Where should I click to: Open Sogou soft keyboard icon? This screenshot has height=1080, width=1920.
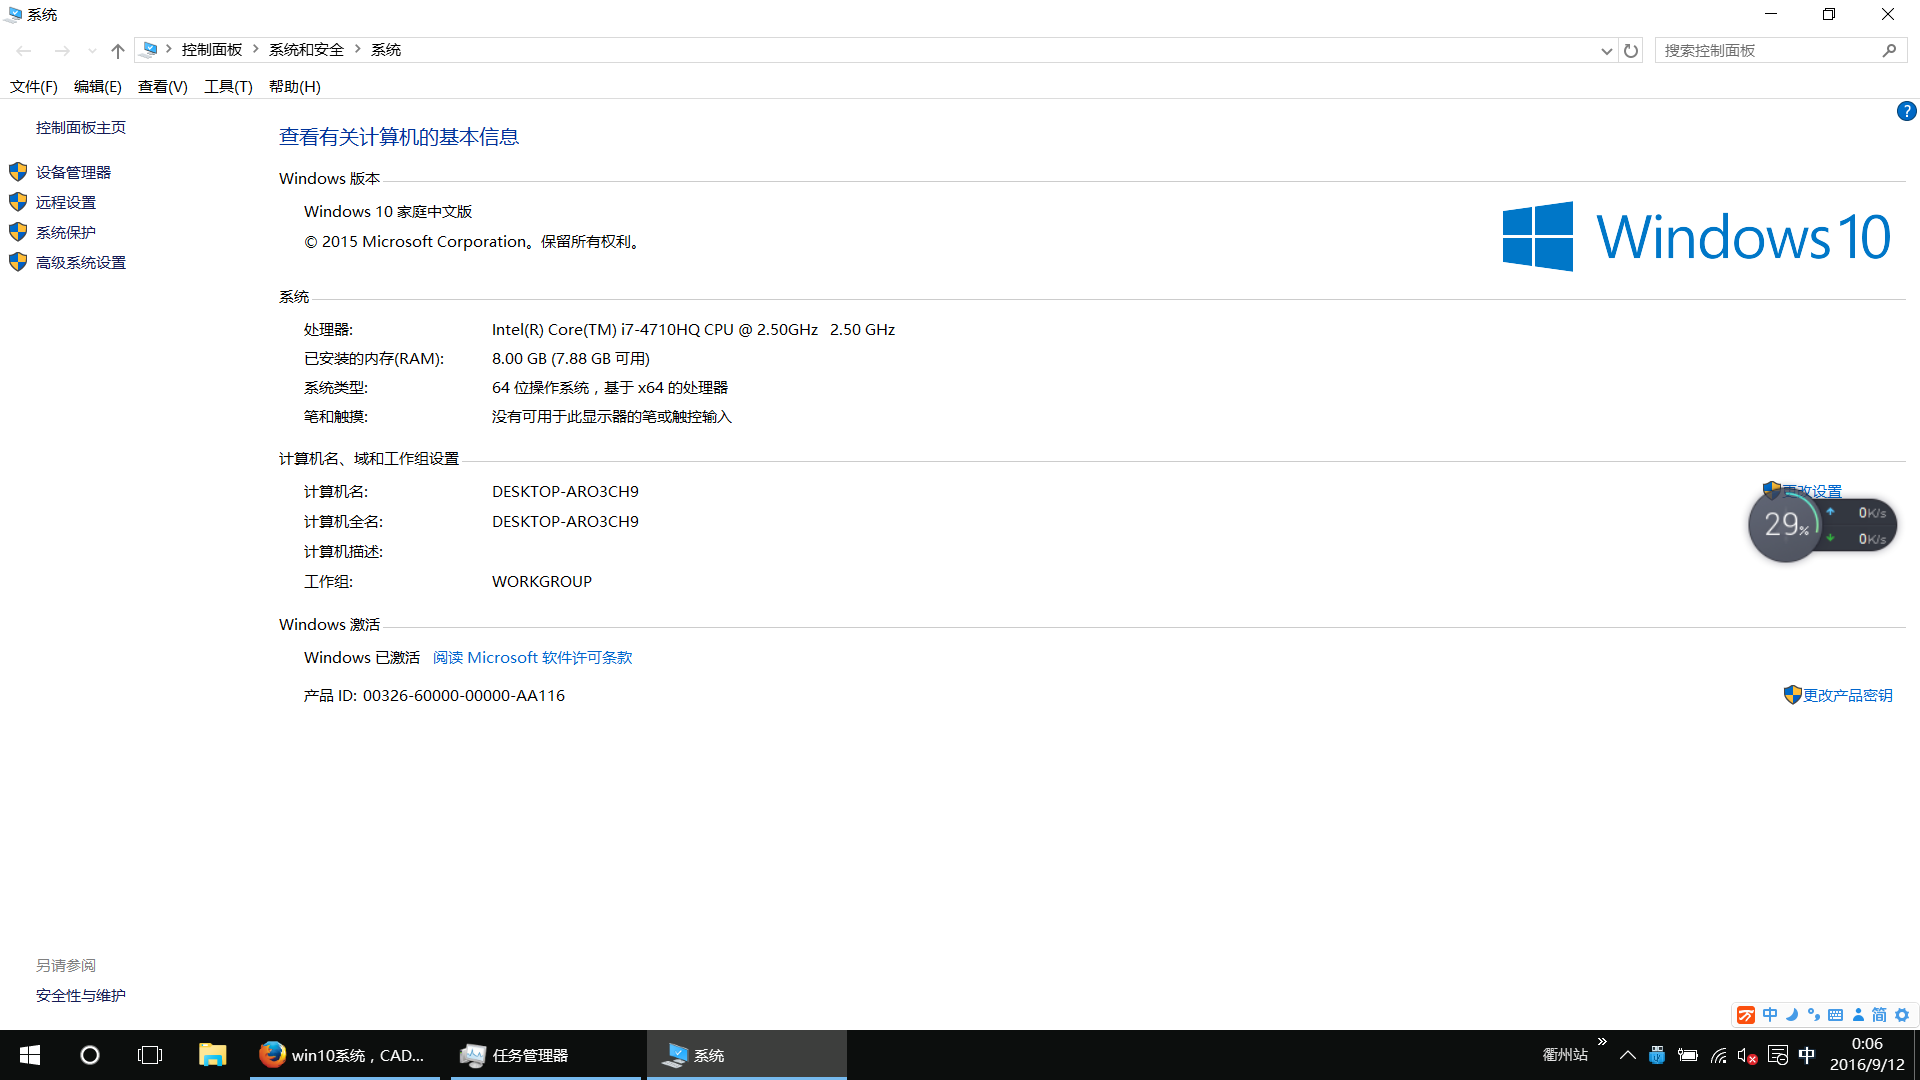point(1836,1015)
